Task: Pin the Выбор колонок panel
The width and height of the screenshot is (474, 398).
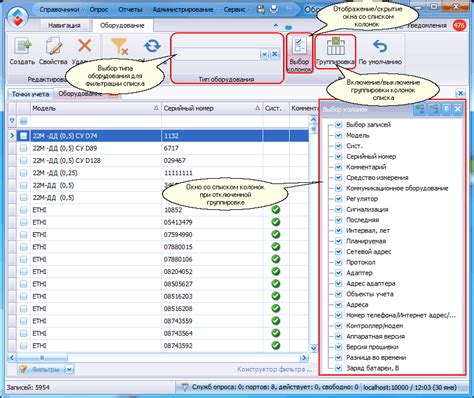Action: (x=446, y=109)
